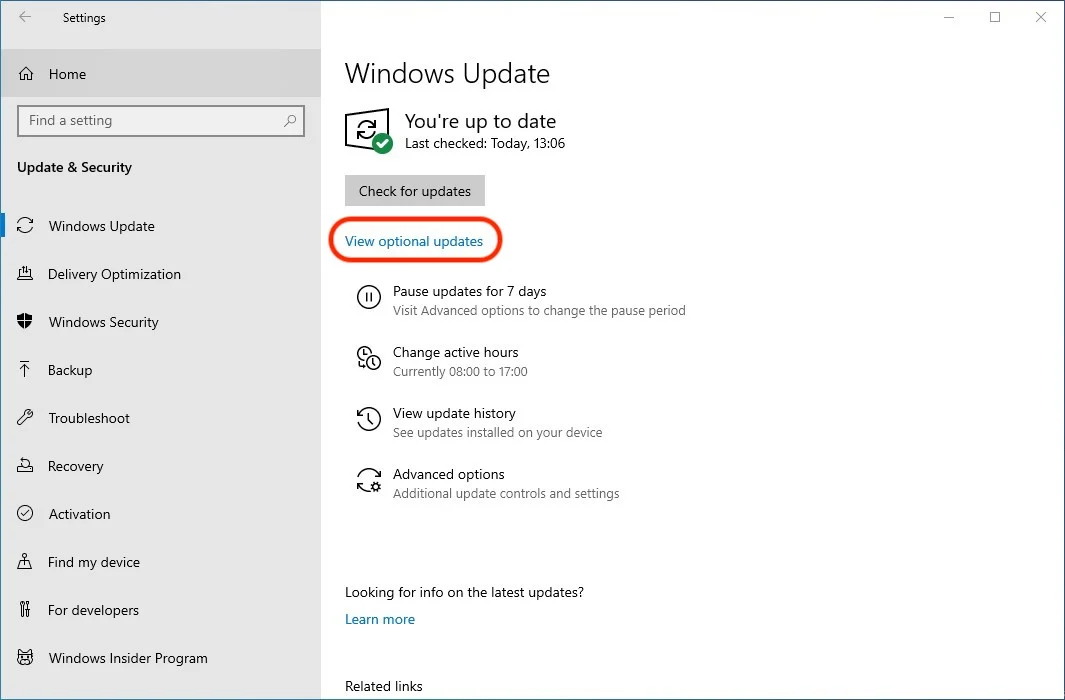Screen dimensions: 1065x700
Task: Open Windows Insider Program settings
Action: [x=128, y=658]
